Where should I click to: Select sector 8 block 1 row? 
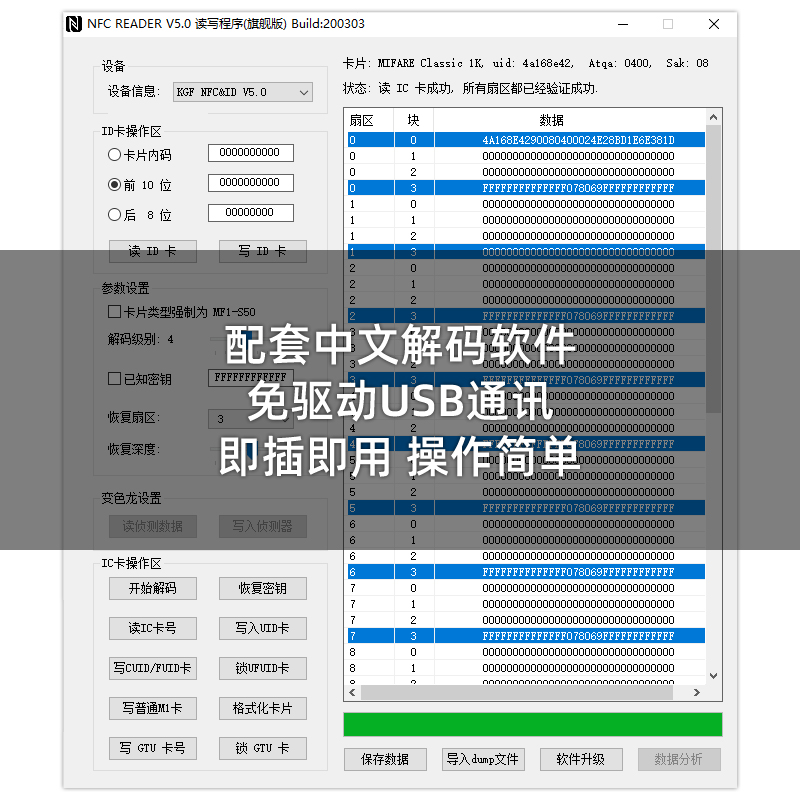click(x=526, y=668)
